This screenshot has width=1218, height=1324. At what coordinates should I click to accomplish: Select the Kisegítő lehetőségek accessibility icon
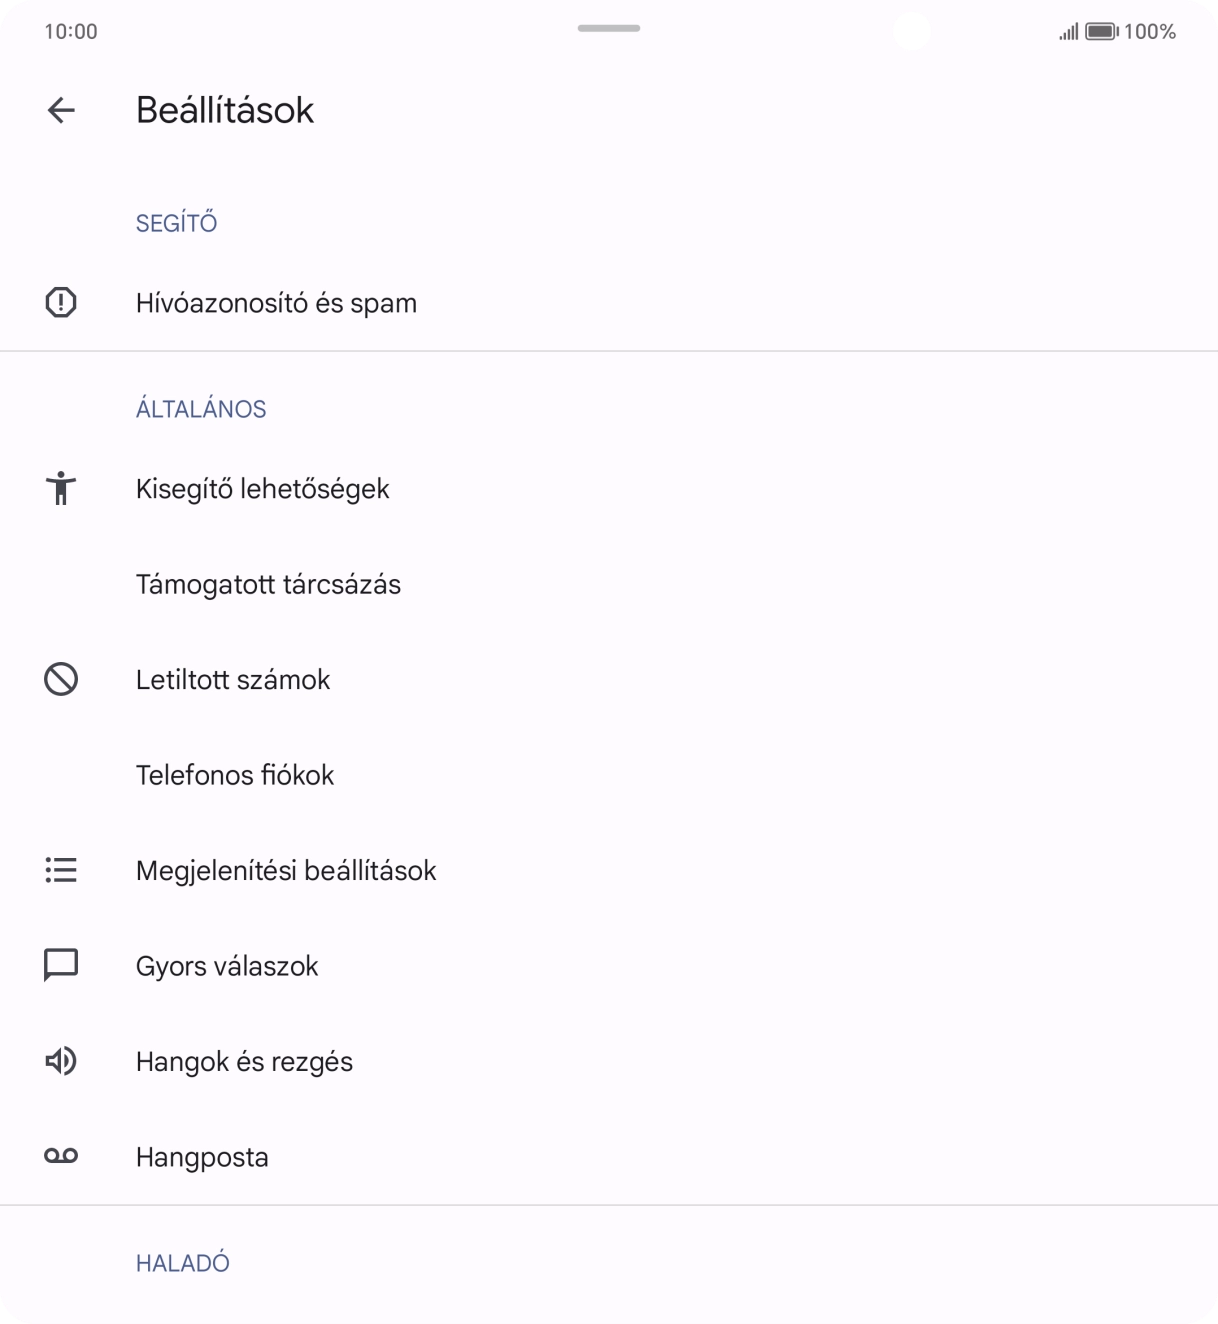[x=61, y=488]
